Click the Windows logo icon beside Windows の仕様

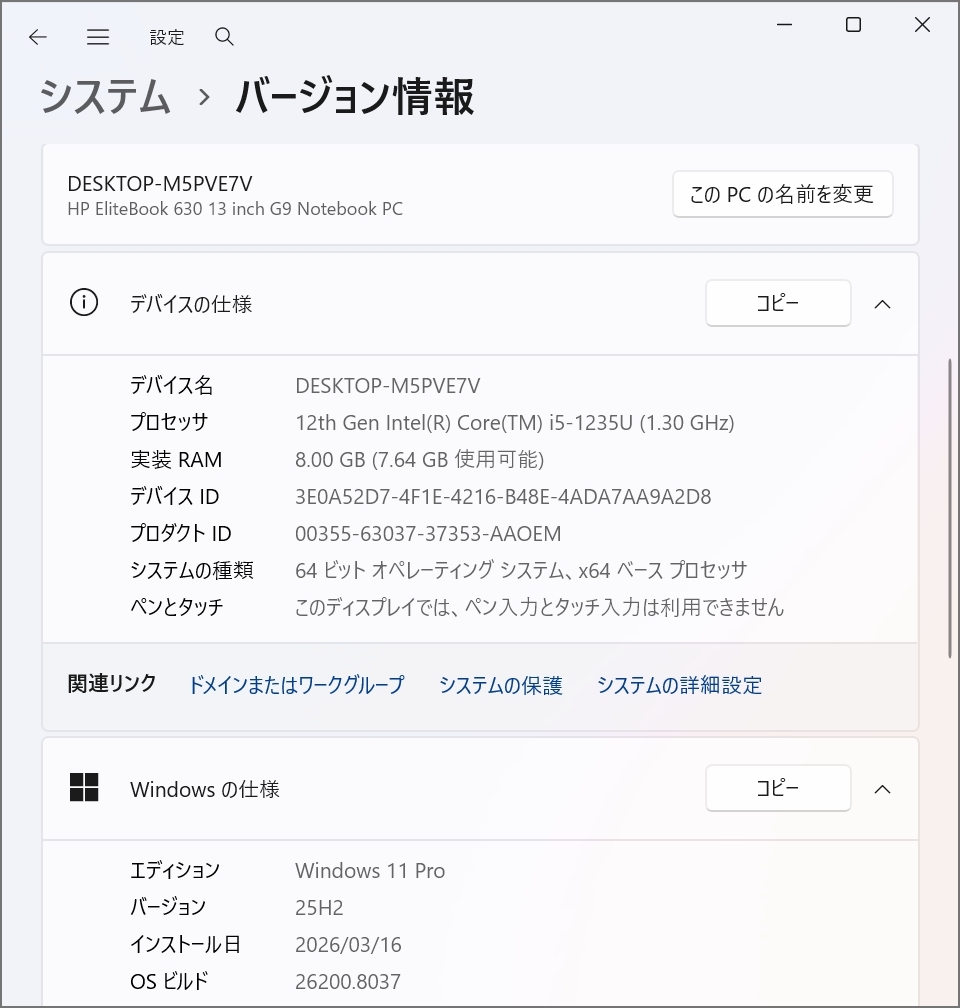tap(84, 788)
